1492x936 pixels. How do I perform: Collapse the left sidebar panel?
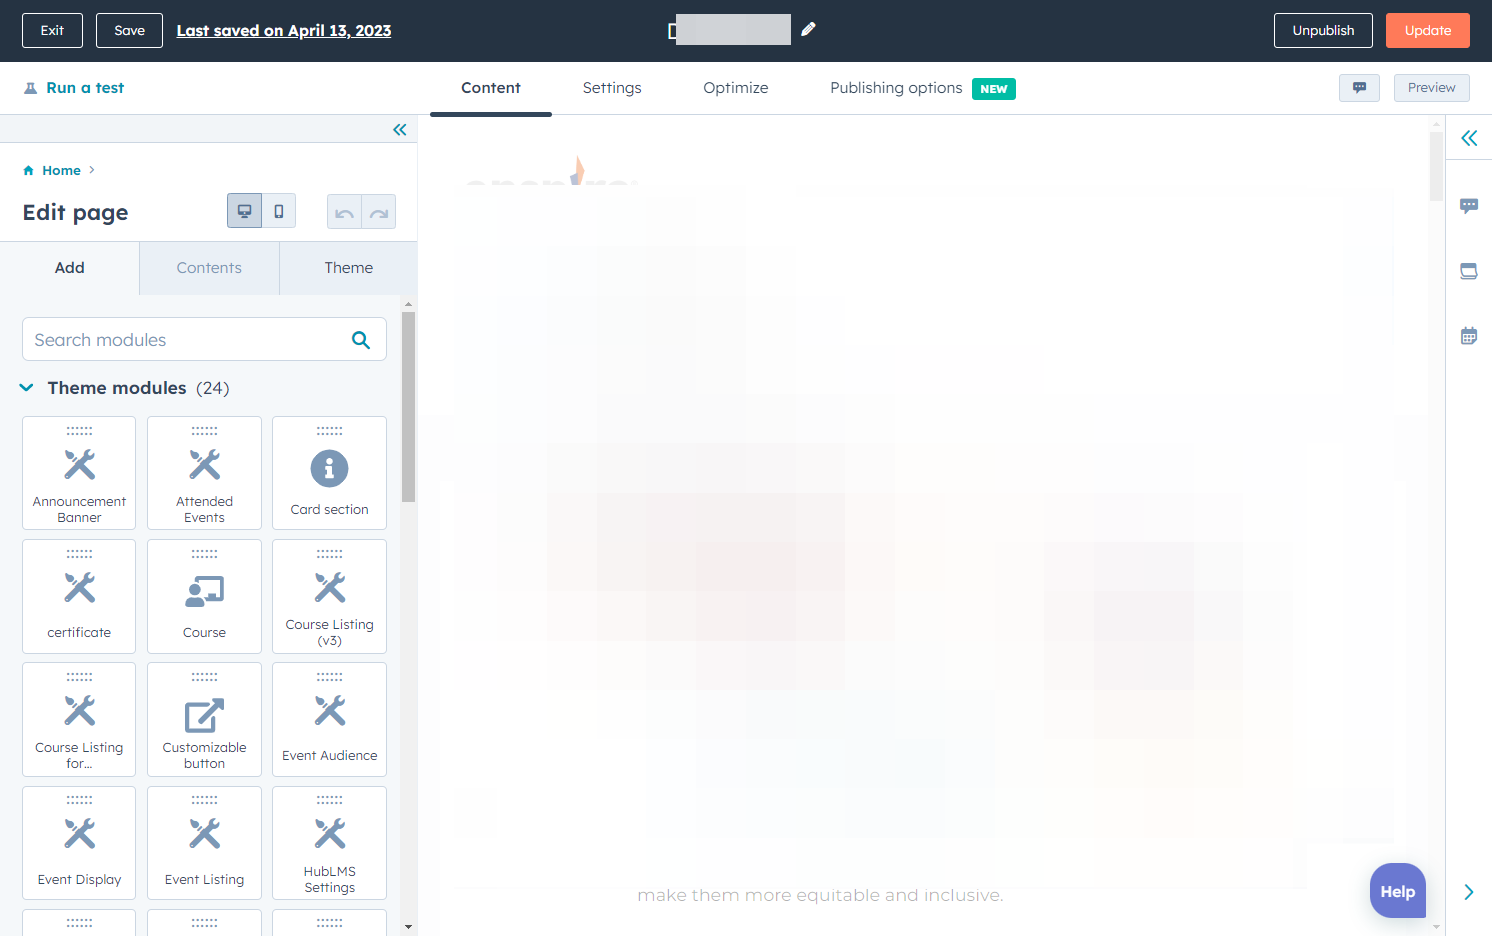[x=400, y=130]
